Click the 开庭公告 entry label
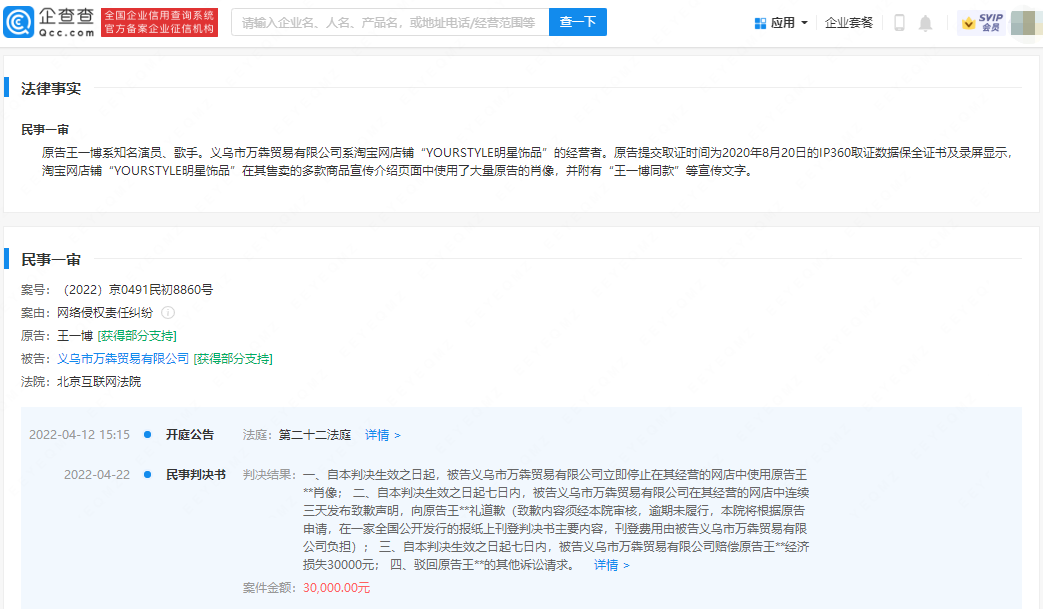Image resolution: width=1043 pixels, height=609 pixels. 190,435
